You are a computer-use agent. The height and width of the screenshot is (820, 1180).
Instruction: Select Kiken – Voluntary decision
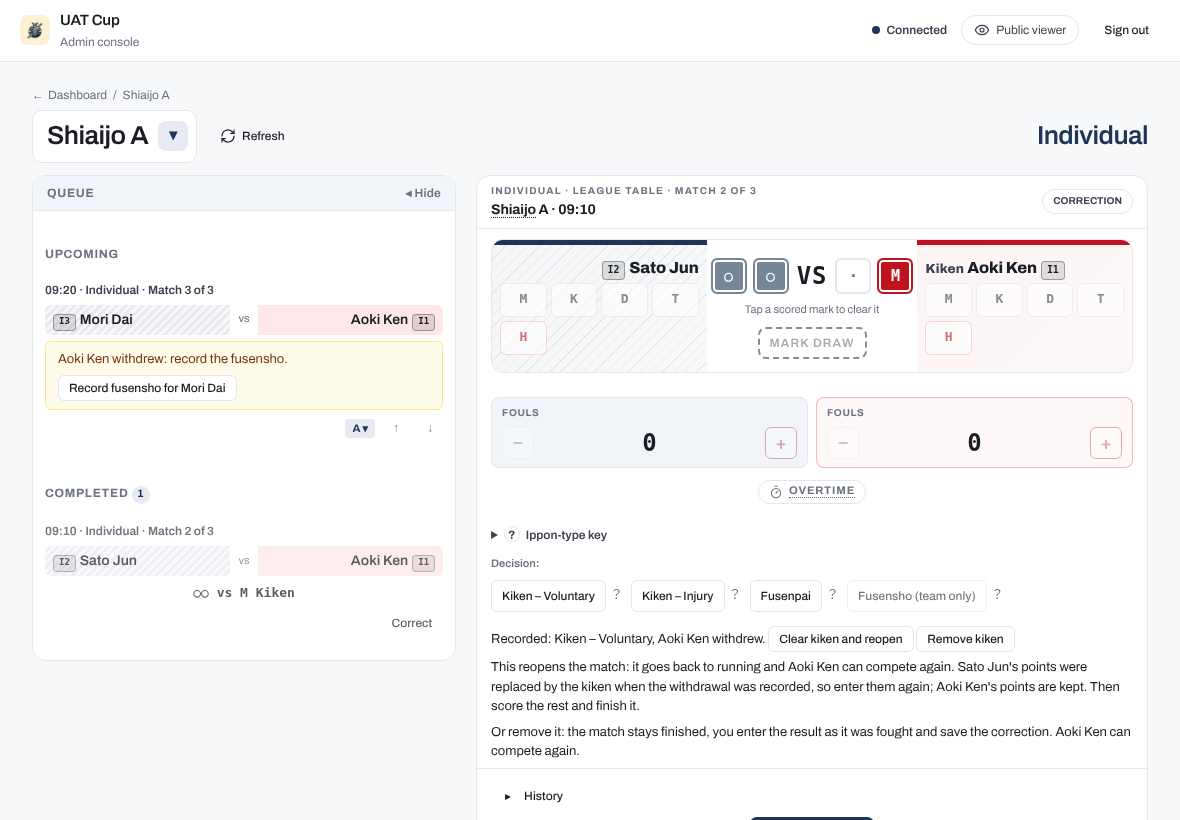549,596
